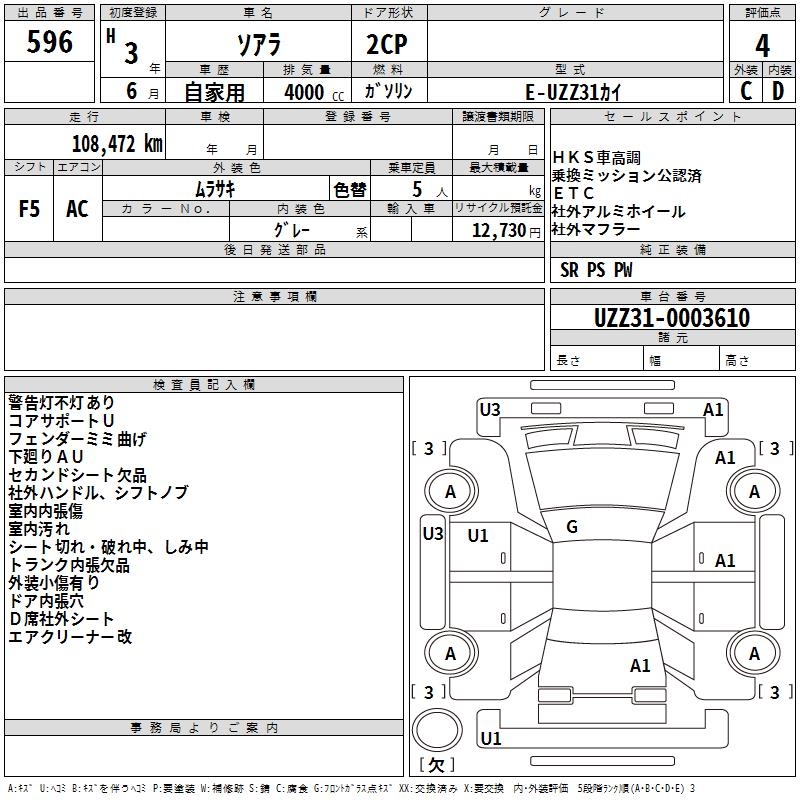Click the AC air conditioner value
800x800 pixels.
pyautogui.click(x=77, y=208)
